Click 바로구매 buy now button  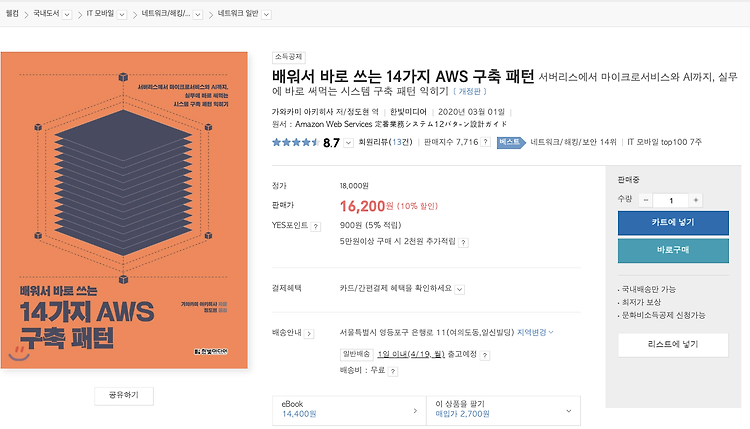(x=673, y=251)
